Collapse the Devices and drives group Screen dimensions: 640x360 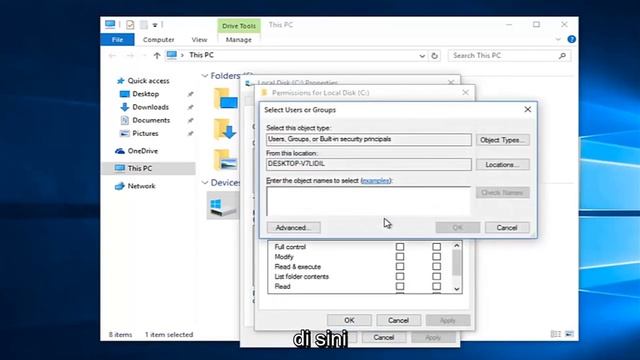click(x=205, y=183)
